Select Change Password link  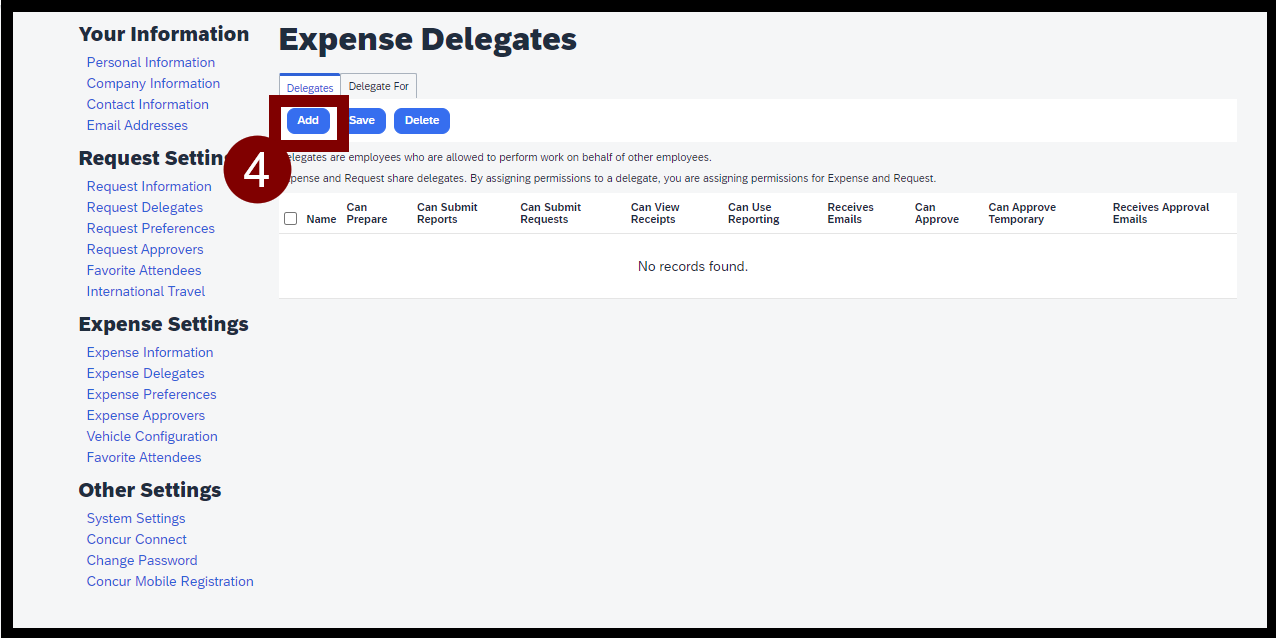[142, 560]
